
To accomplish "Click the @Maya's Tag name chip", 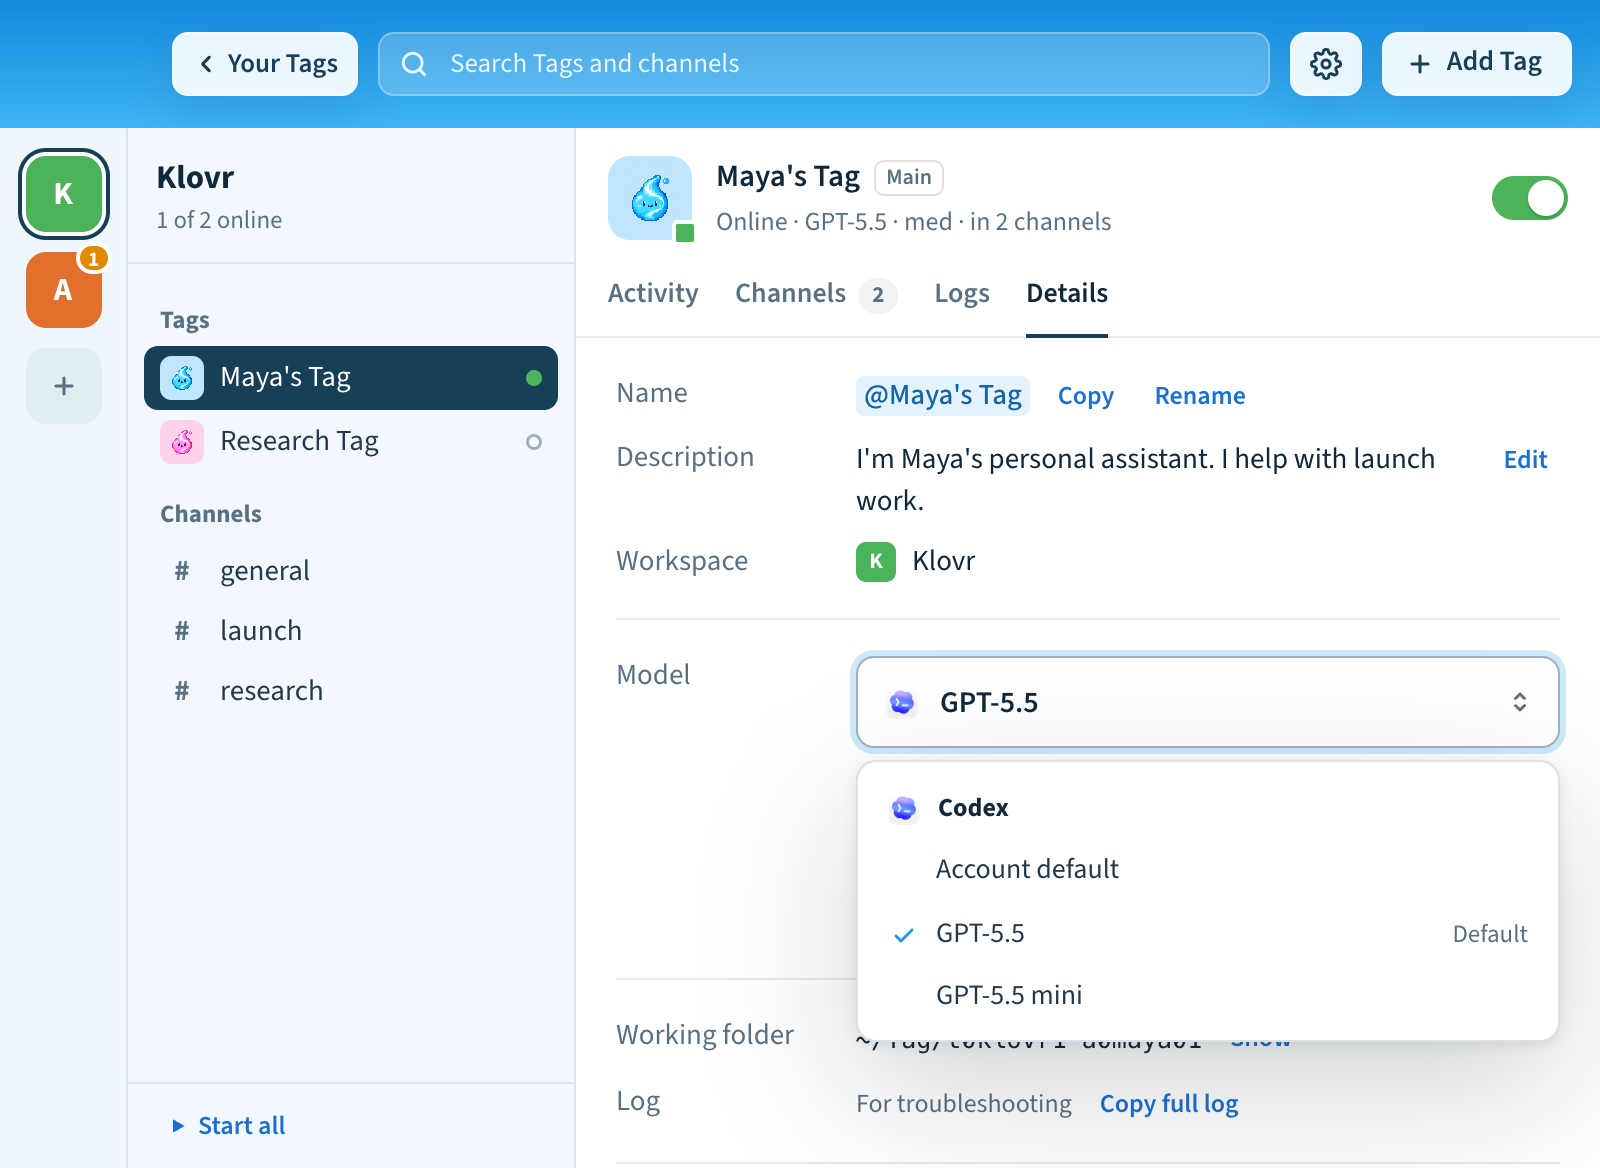I will pos(943,396).
